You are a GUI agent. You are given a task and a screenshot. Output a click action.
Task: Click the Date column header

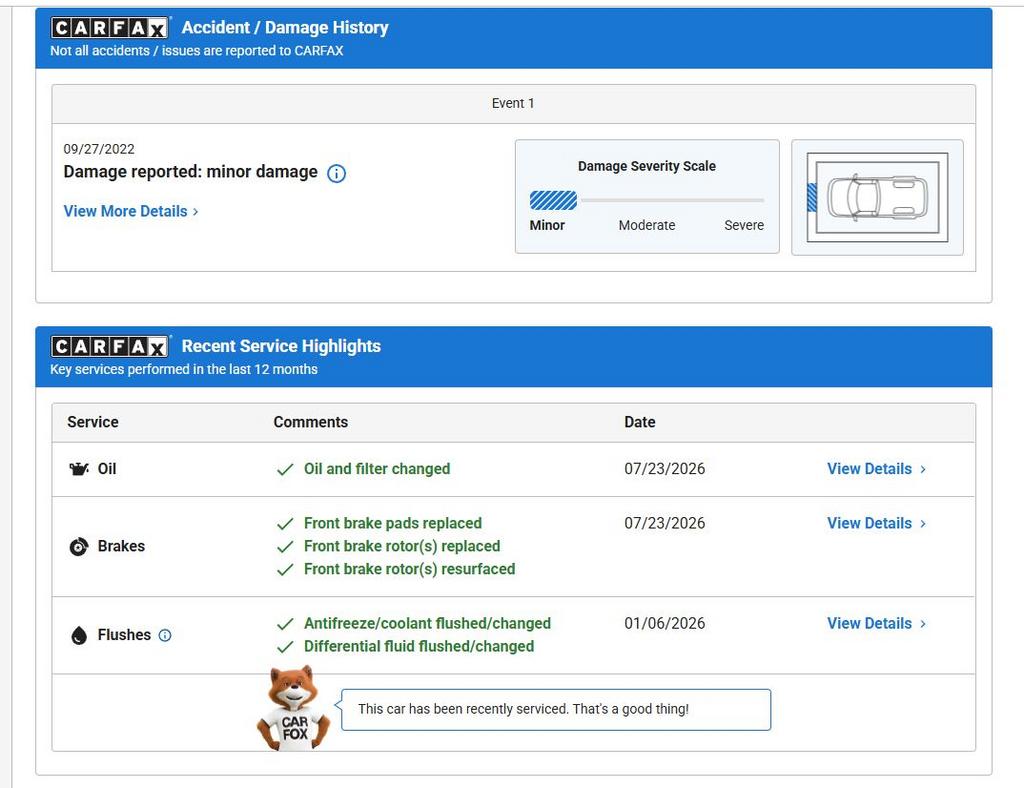click(x=639, y=422)
